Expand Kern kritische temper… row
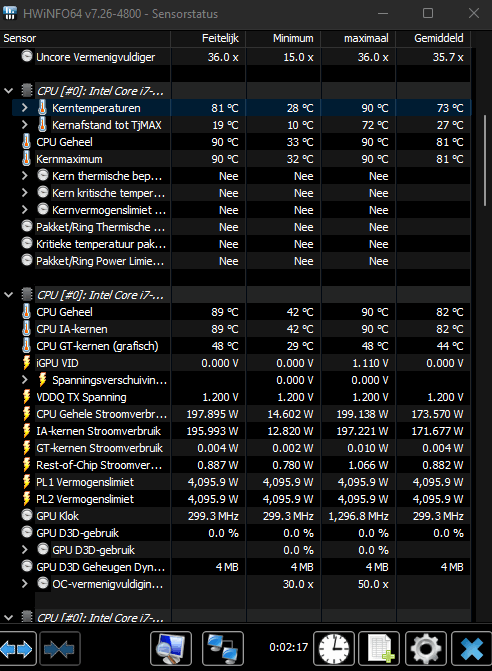 click(x=24, y=193)
